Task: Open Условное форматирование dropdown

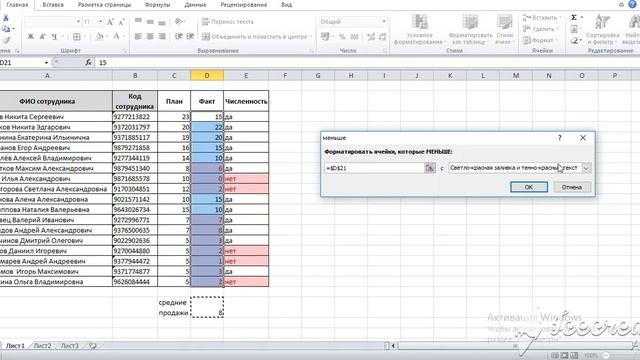Action: click(x=419, y=29)
